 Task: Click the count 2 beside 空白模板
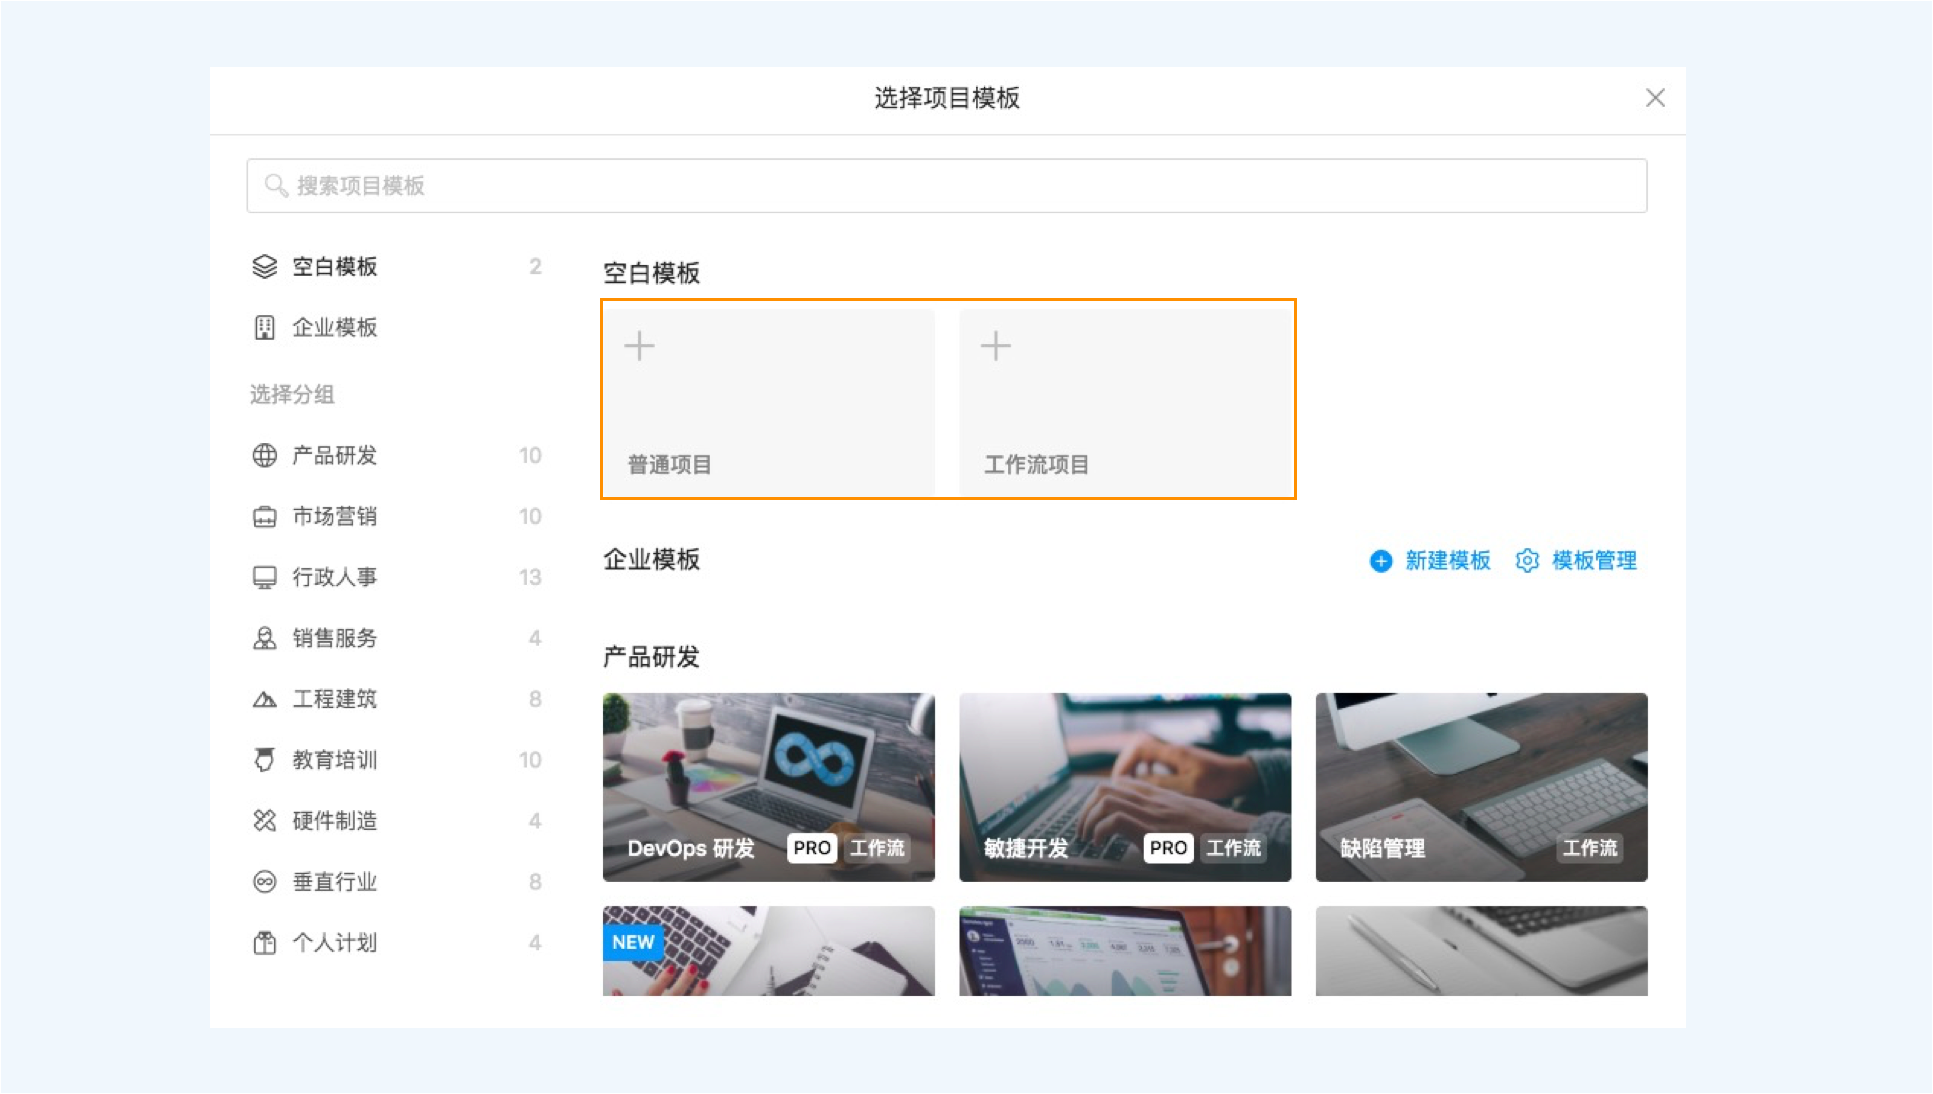[535, 267]
